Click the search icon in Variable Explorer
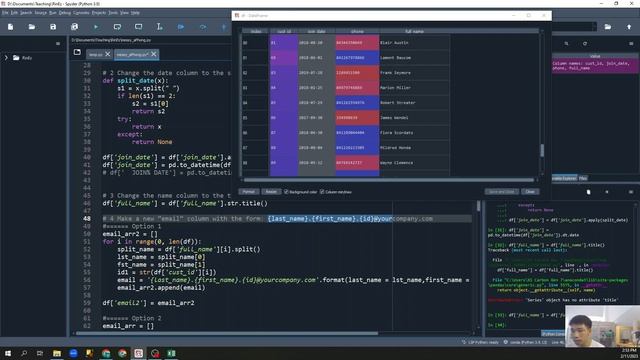This screenshot has height=360, width=640. pyautogui.click(x=567, y=43)
